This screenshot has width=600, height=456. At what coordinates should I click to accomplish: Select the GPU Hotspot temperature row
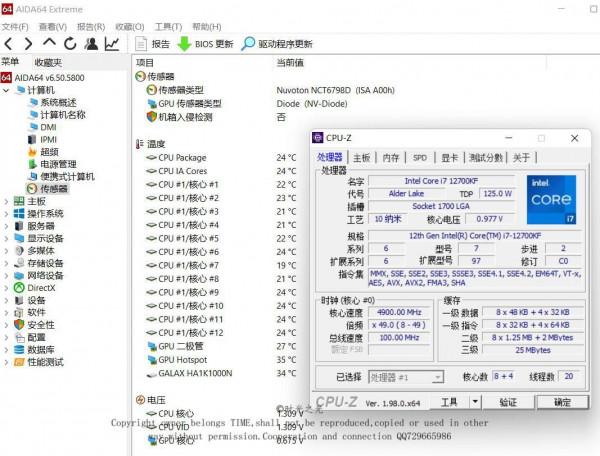(x=221, y=360)
